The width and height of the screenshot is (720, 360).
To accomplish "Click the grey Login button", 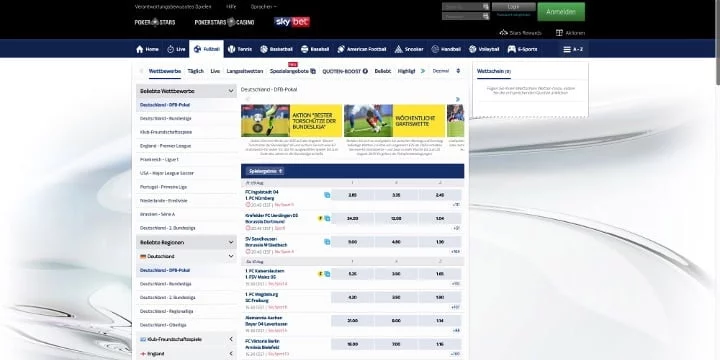I will 514,7.
